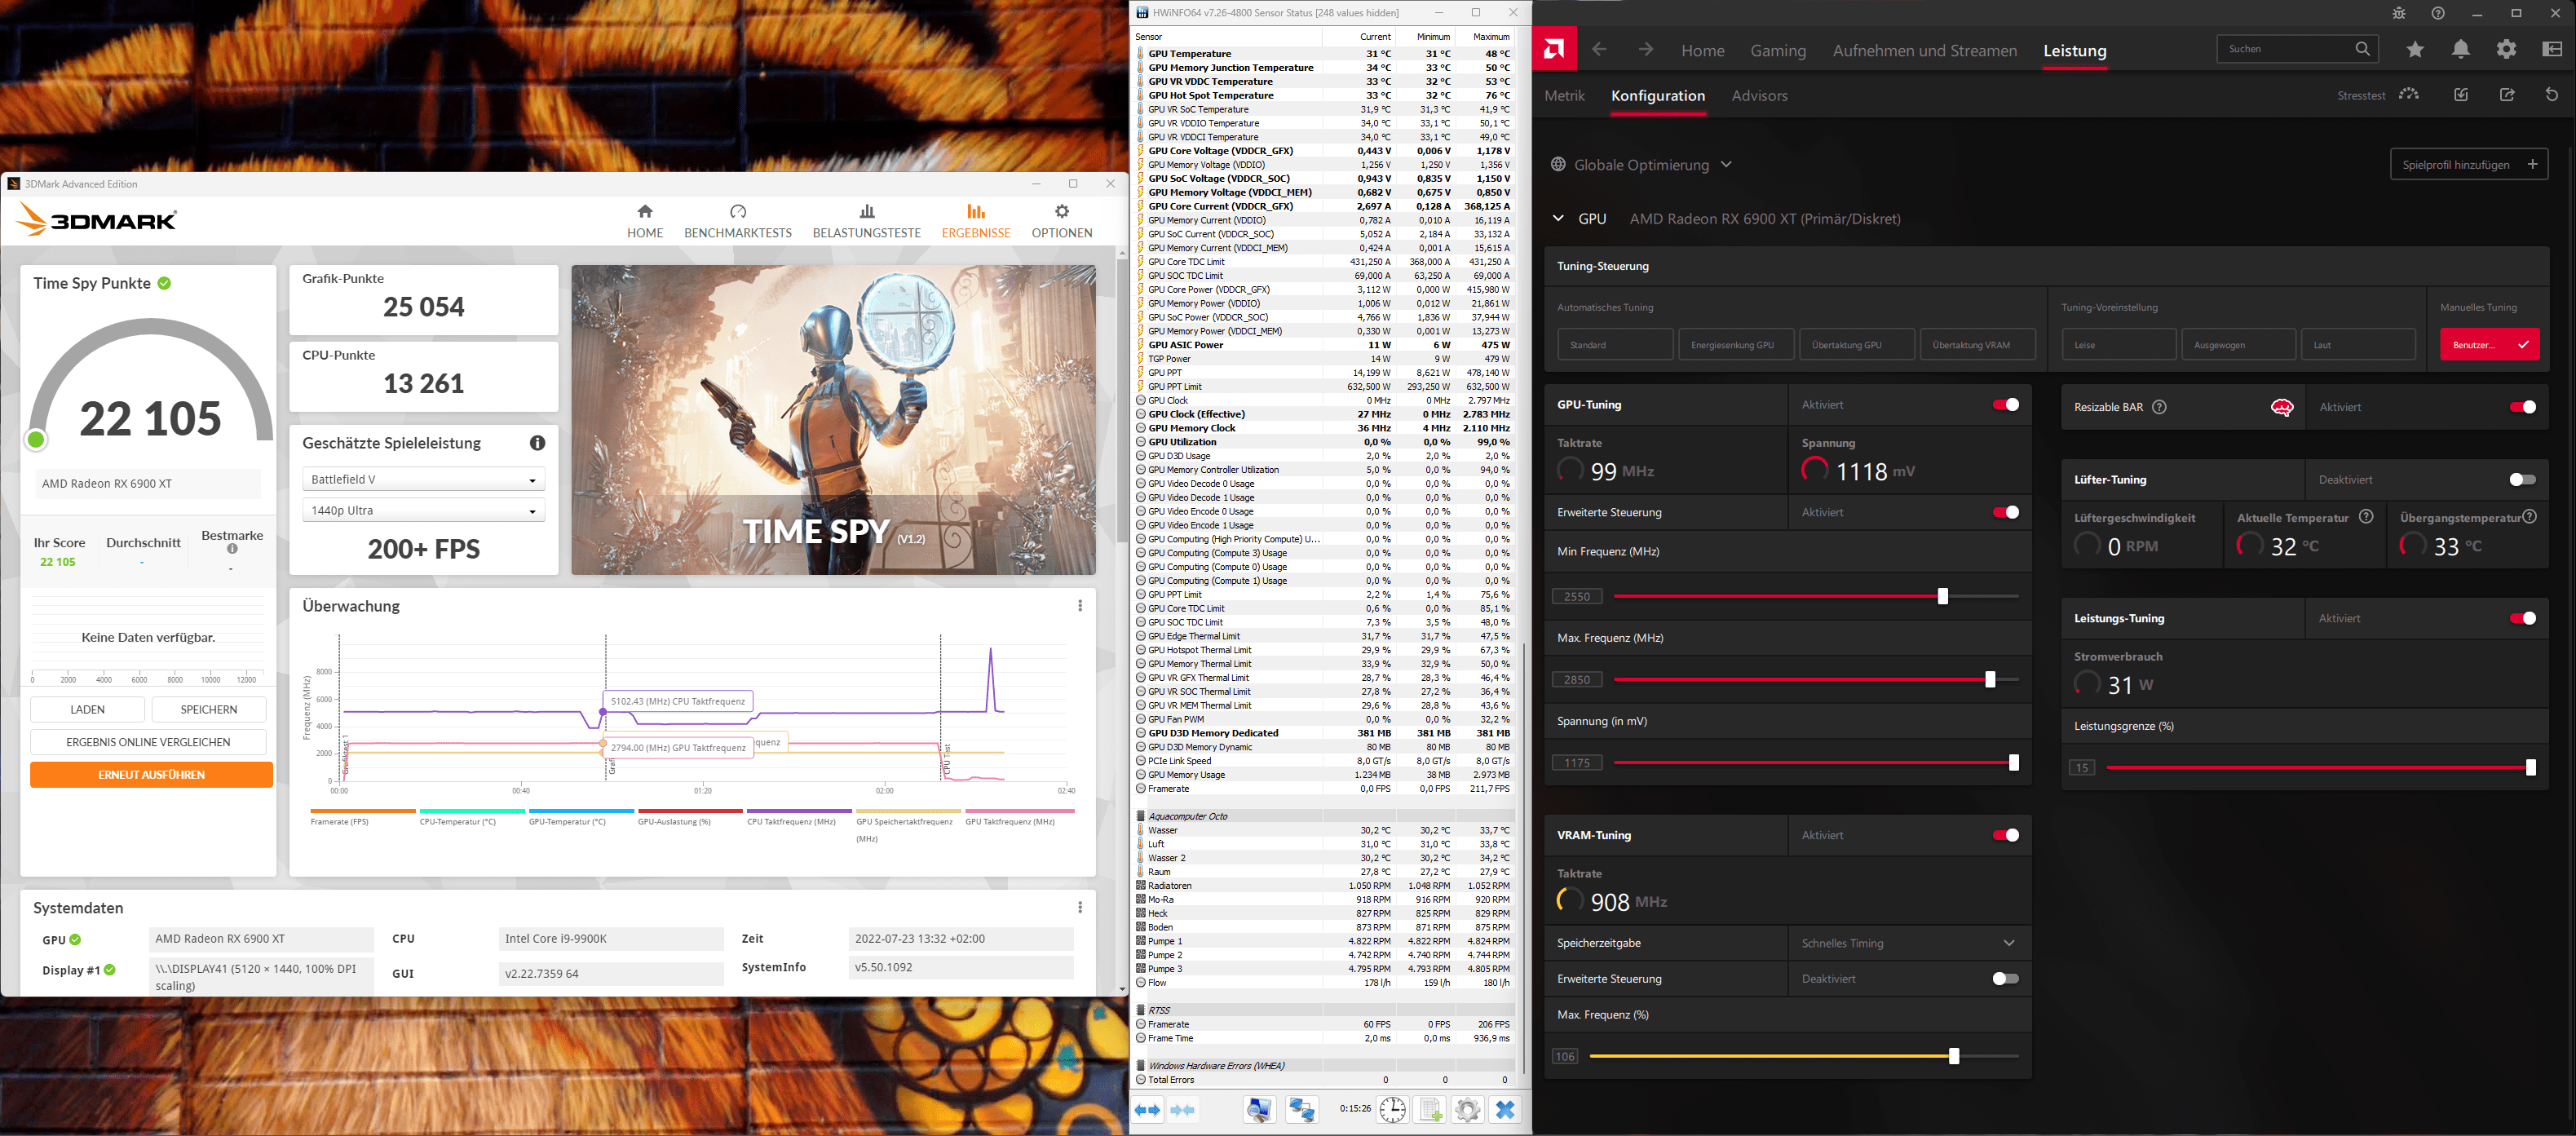
Task: Open Speicherzeitgabe Schnelles Timing dropdown
Action: pyautogui.click(x=1909, y=943)
